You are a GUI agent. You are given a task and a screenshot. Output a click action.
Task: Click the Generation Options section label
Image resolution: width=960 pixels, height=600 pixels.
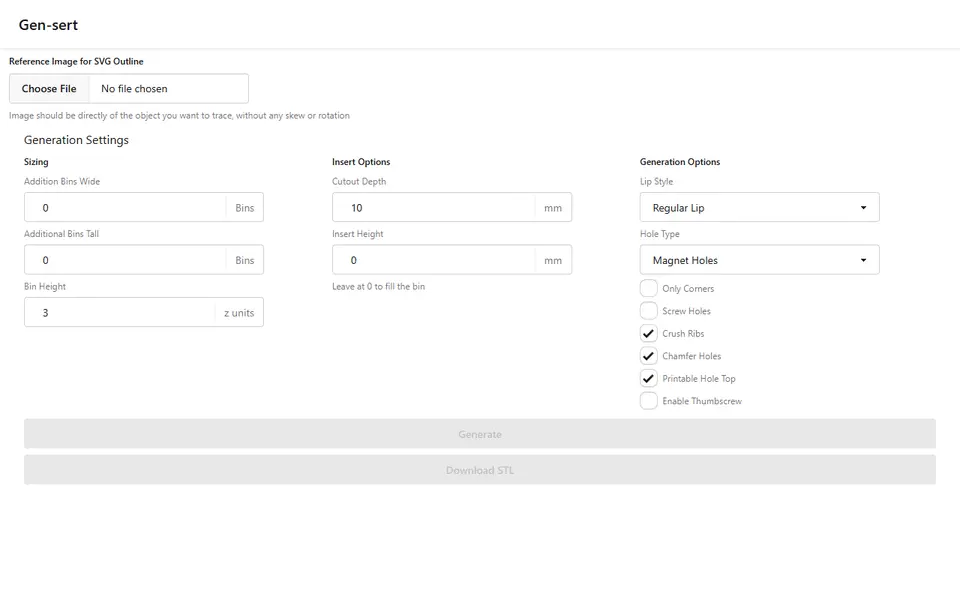pos(680,162)
